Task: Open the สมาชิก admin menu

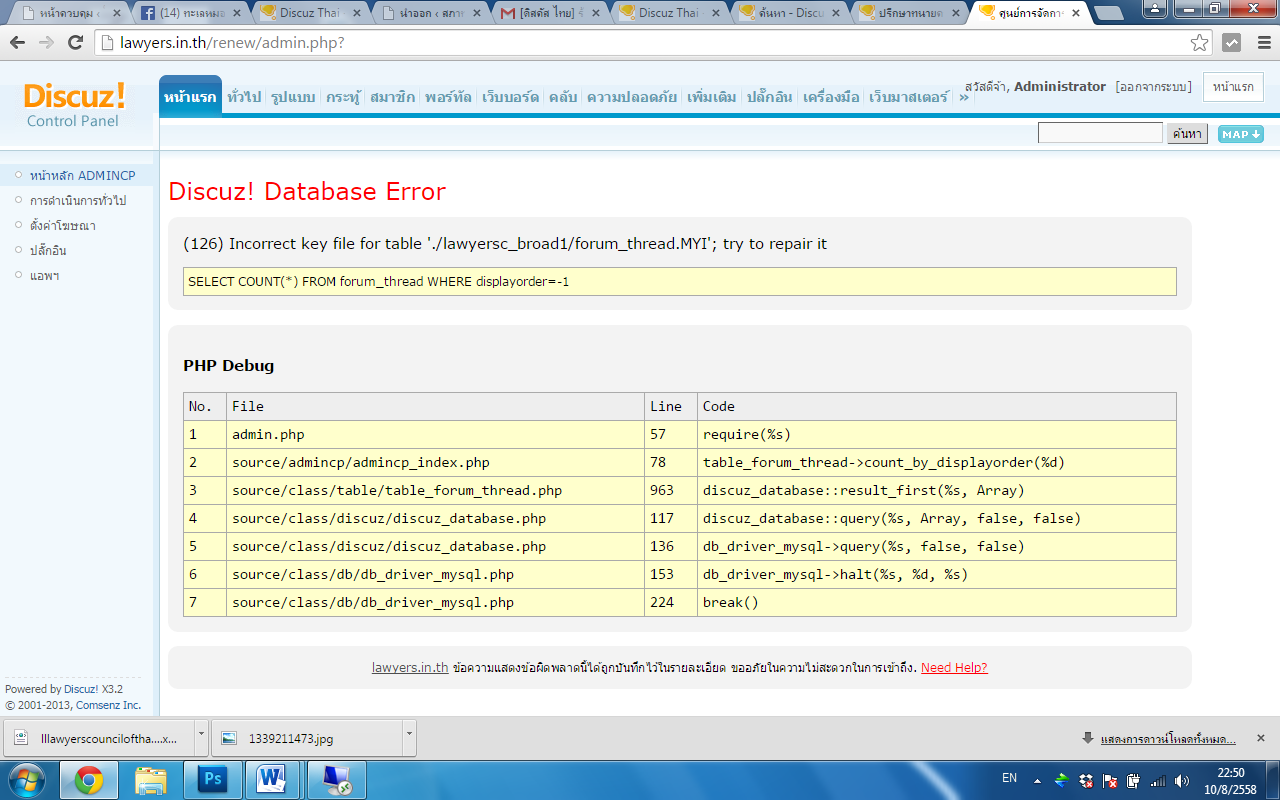Action: (393, 97)
